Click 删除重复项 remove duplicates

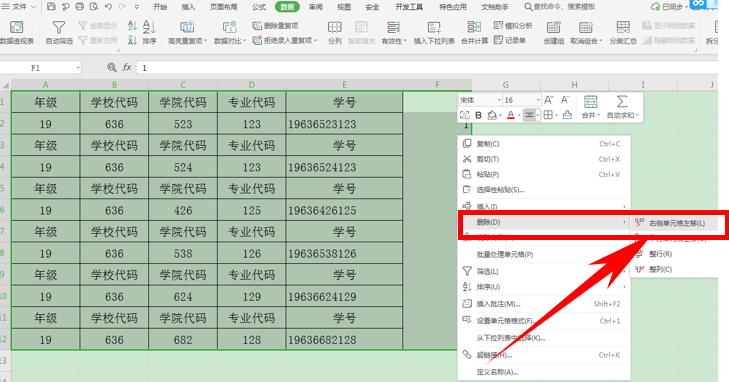tap(275, 26)
